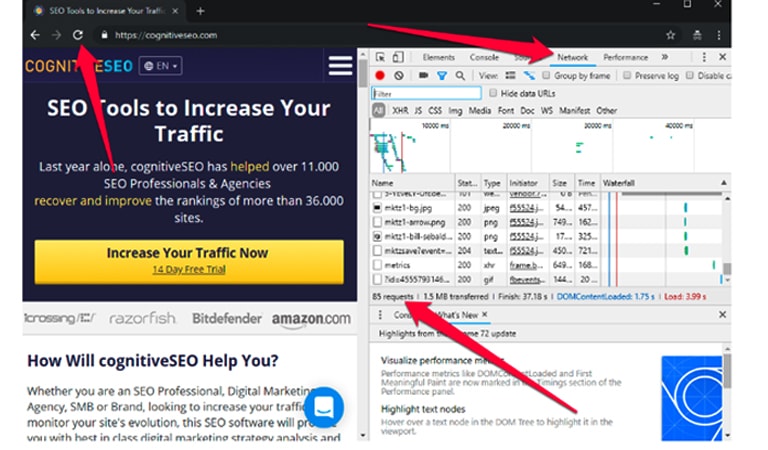The width and height of the screenshot is (768, 450).
Task: Open DevTools customize three-dot menu
Action: coord(704,57)
